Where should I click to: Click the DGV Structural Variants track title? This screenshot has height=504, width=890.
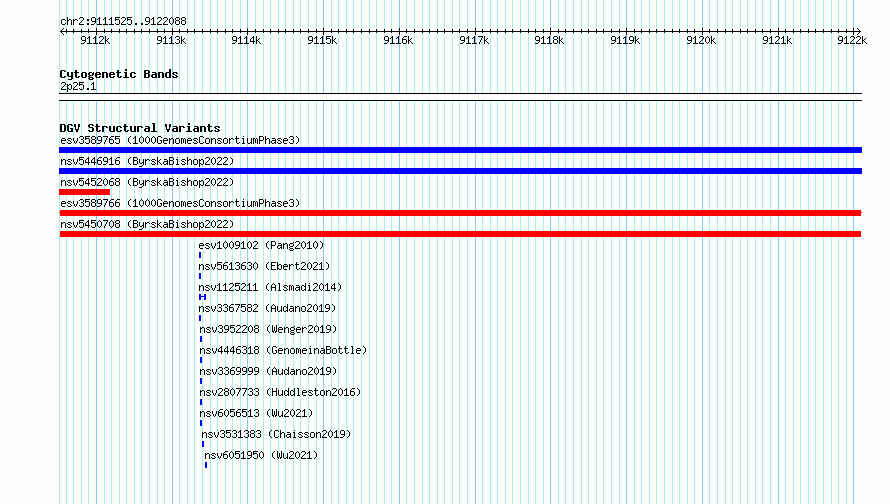pyautogui.click(x=140, y=128)
